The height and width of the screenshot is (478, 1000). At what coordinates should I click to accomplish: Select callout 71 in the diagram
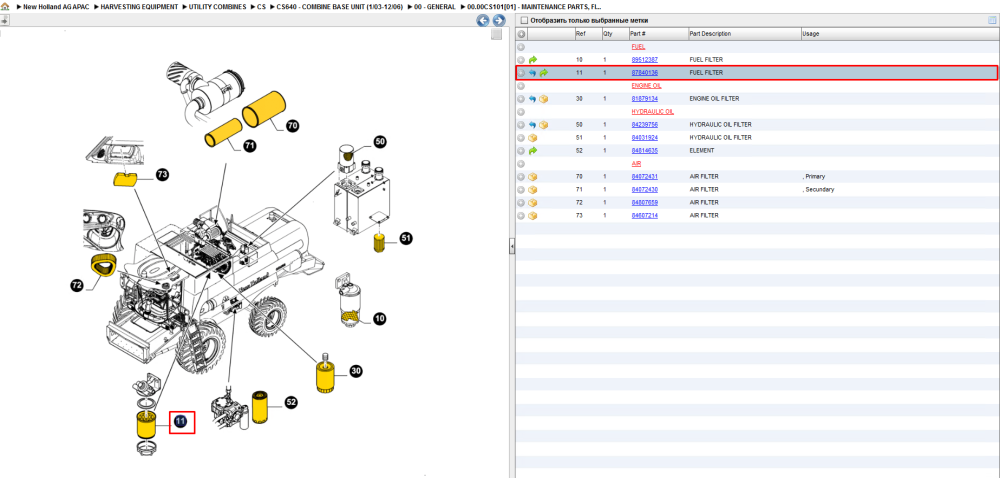(x=249, y=146)
